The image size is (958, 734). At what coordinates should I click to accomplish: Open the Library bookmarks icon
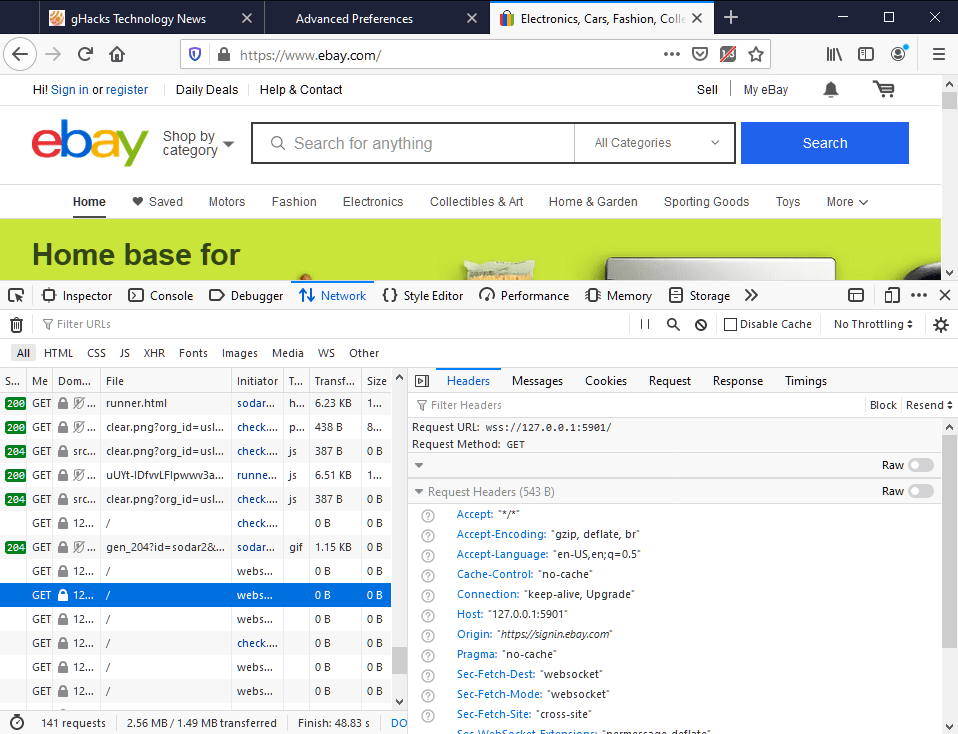point(834,54)
